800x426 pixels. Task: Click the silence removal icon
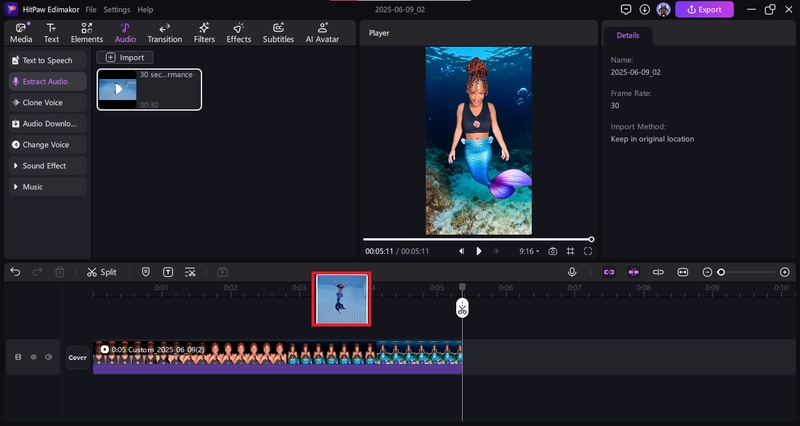pyautogui.click(x=190, y=272)
